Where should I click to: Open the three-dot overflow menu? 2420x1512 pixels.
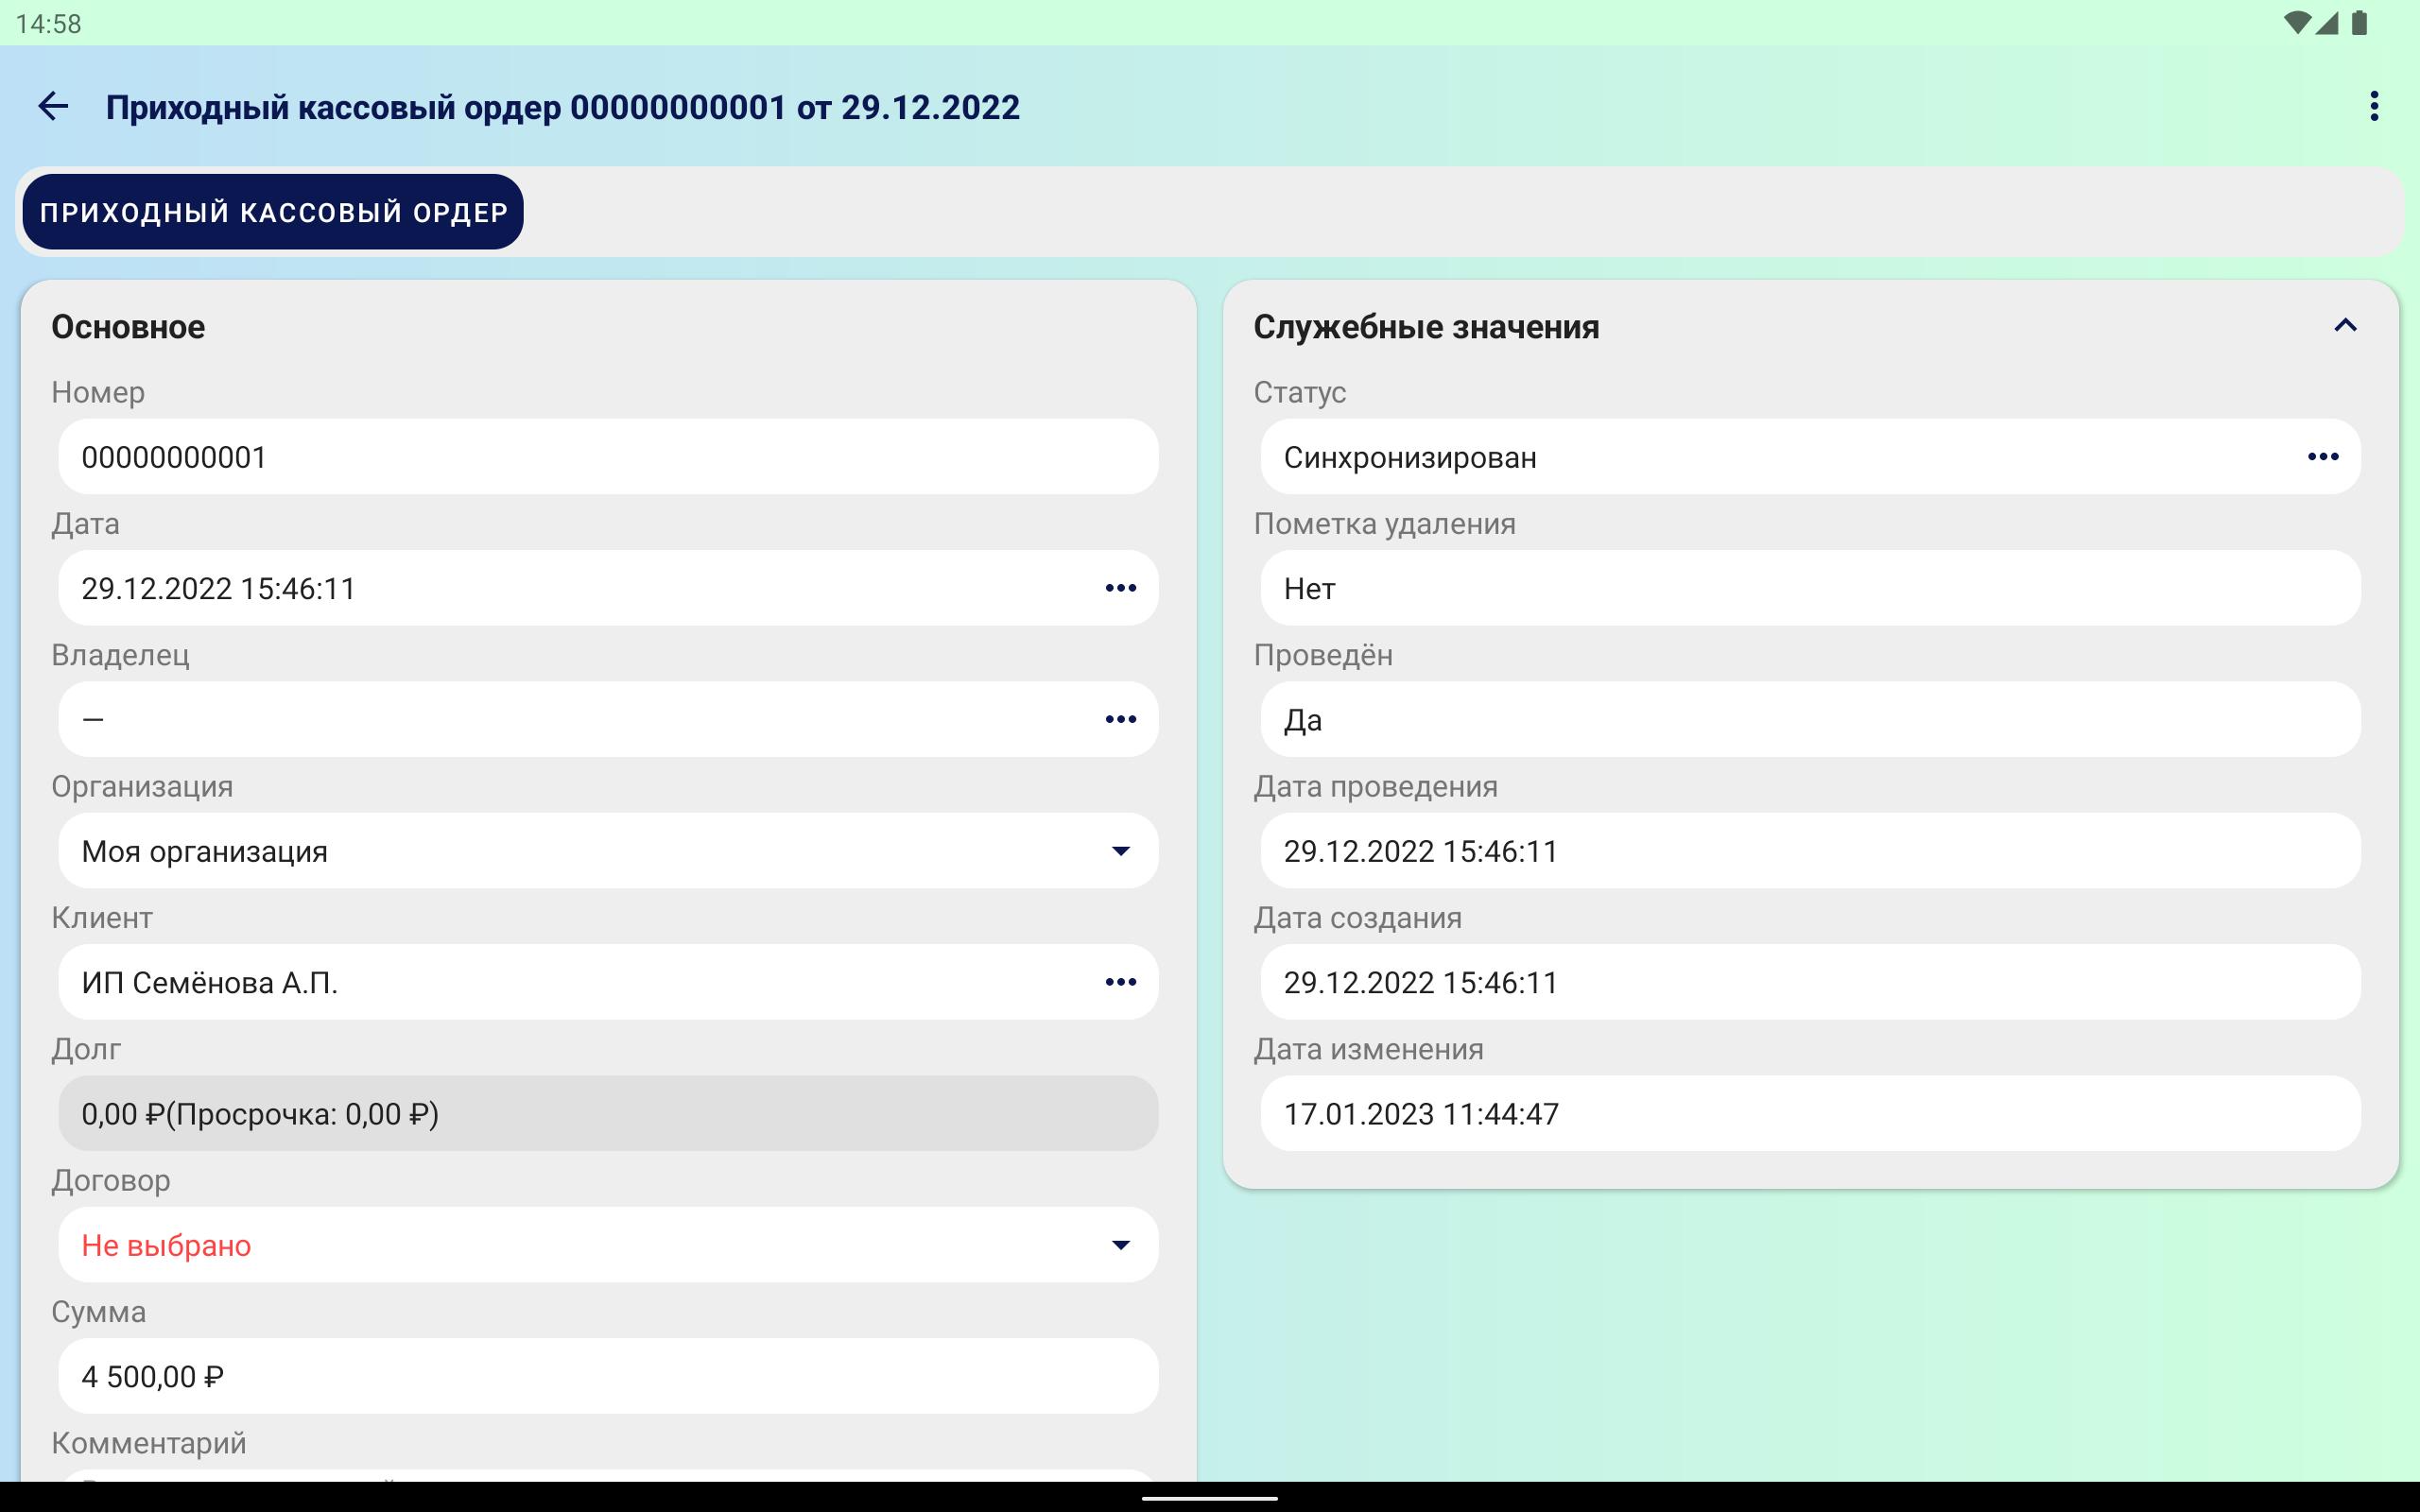[2373, 106]
